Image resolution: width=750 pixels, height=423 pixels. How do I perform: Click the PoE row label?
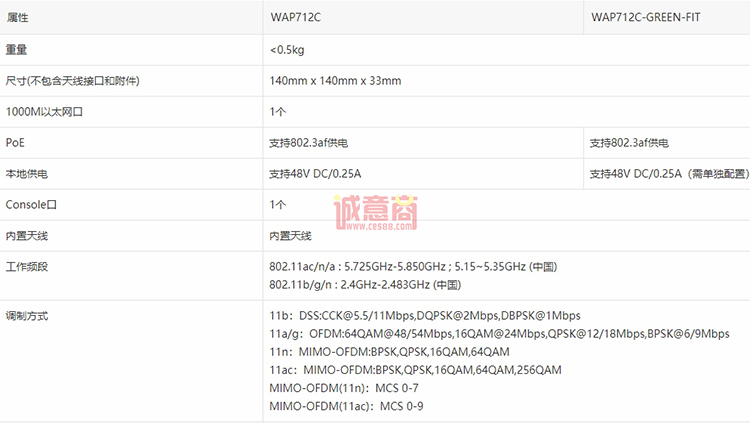(x=15, y=143)
